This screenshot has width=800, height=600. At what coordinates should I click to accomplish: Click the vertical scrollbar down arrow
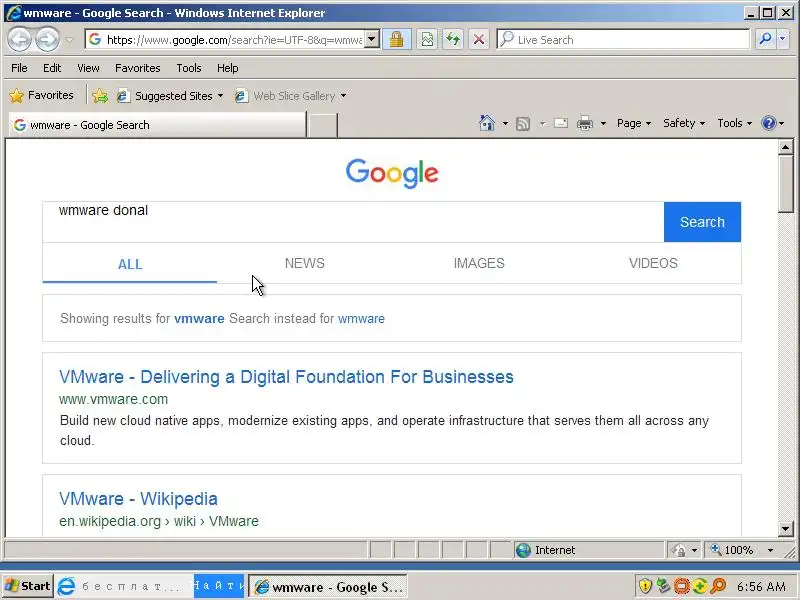(x=786, y=529)
